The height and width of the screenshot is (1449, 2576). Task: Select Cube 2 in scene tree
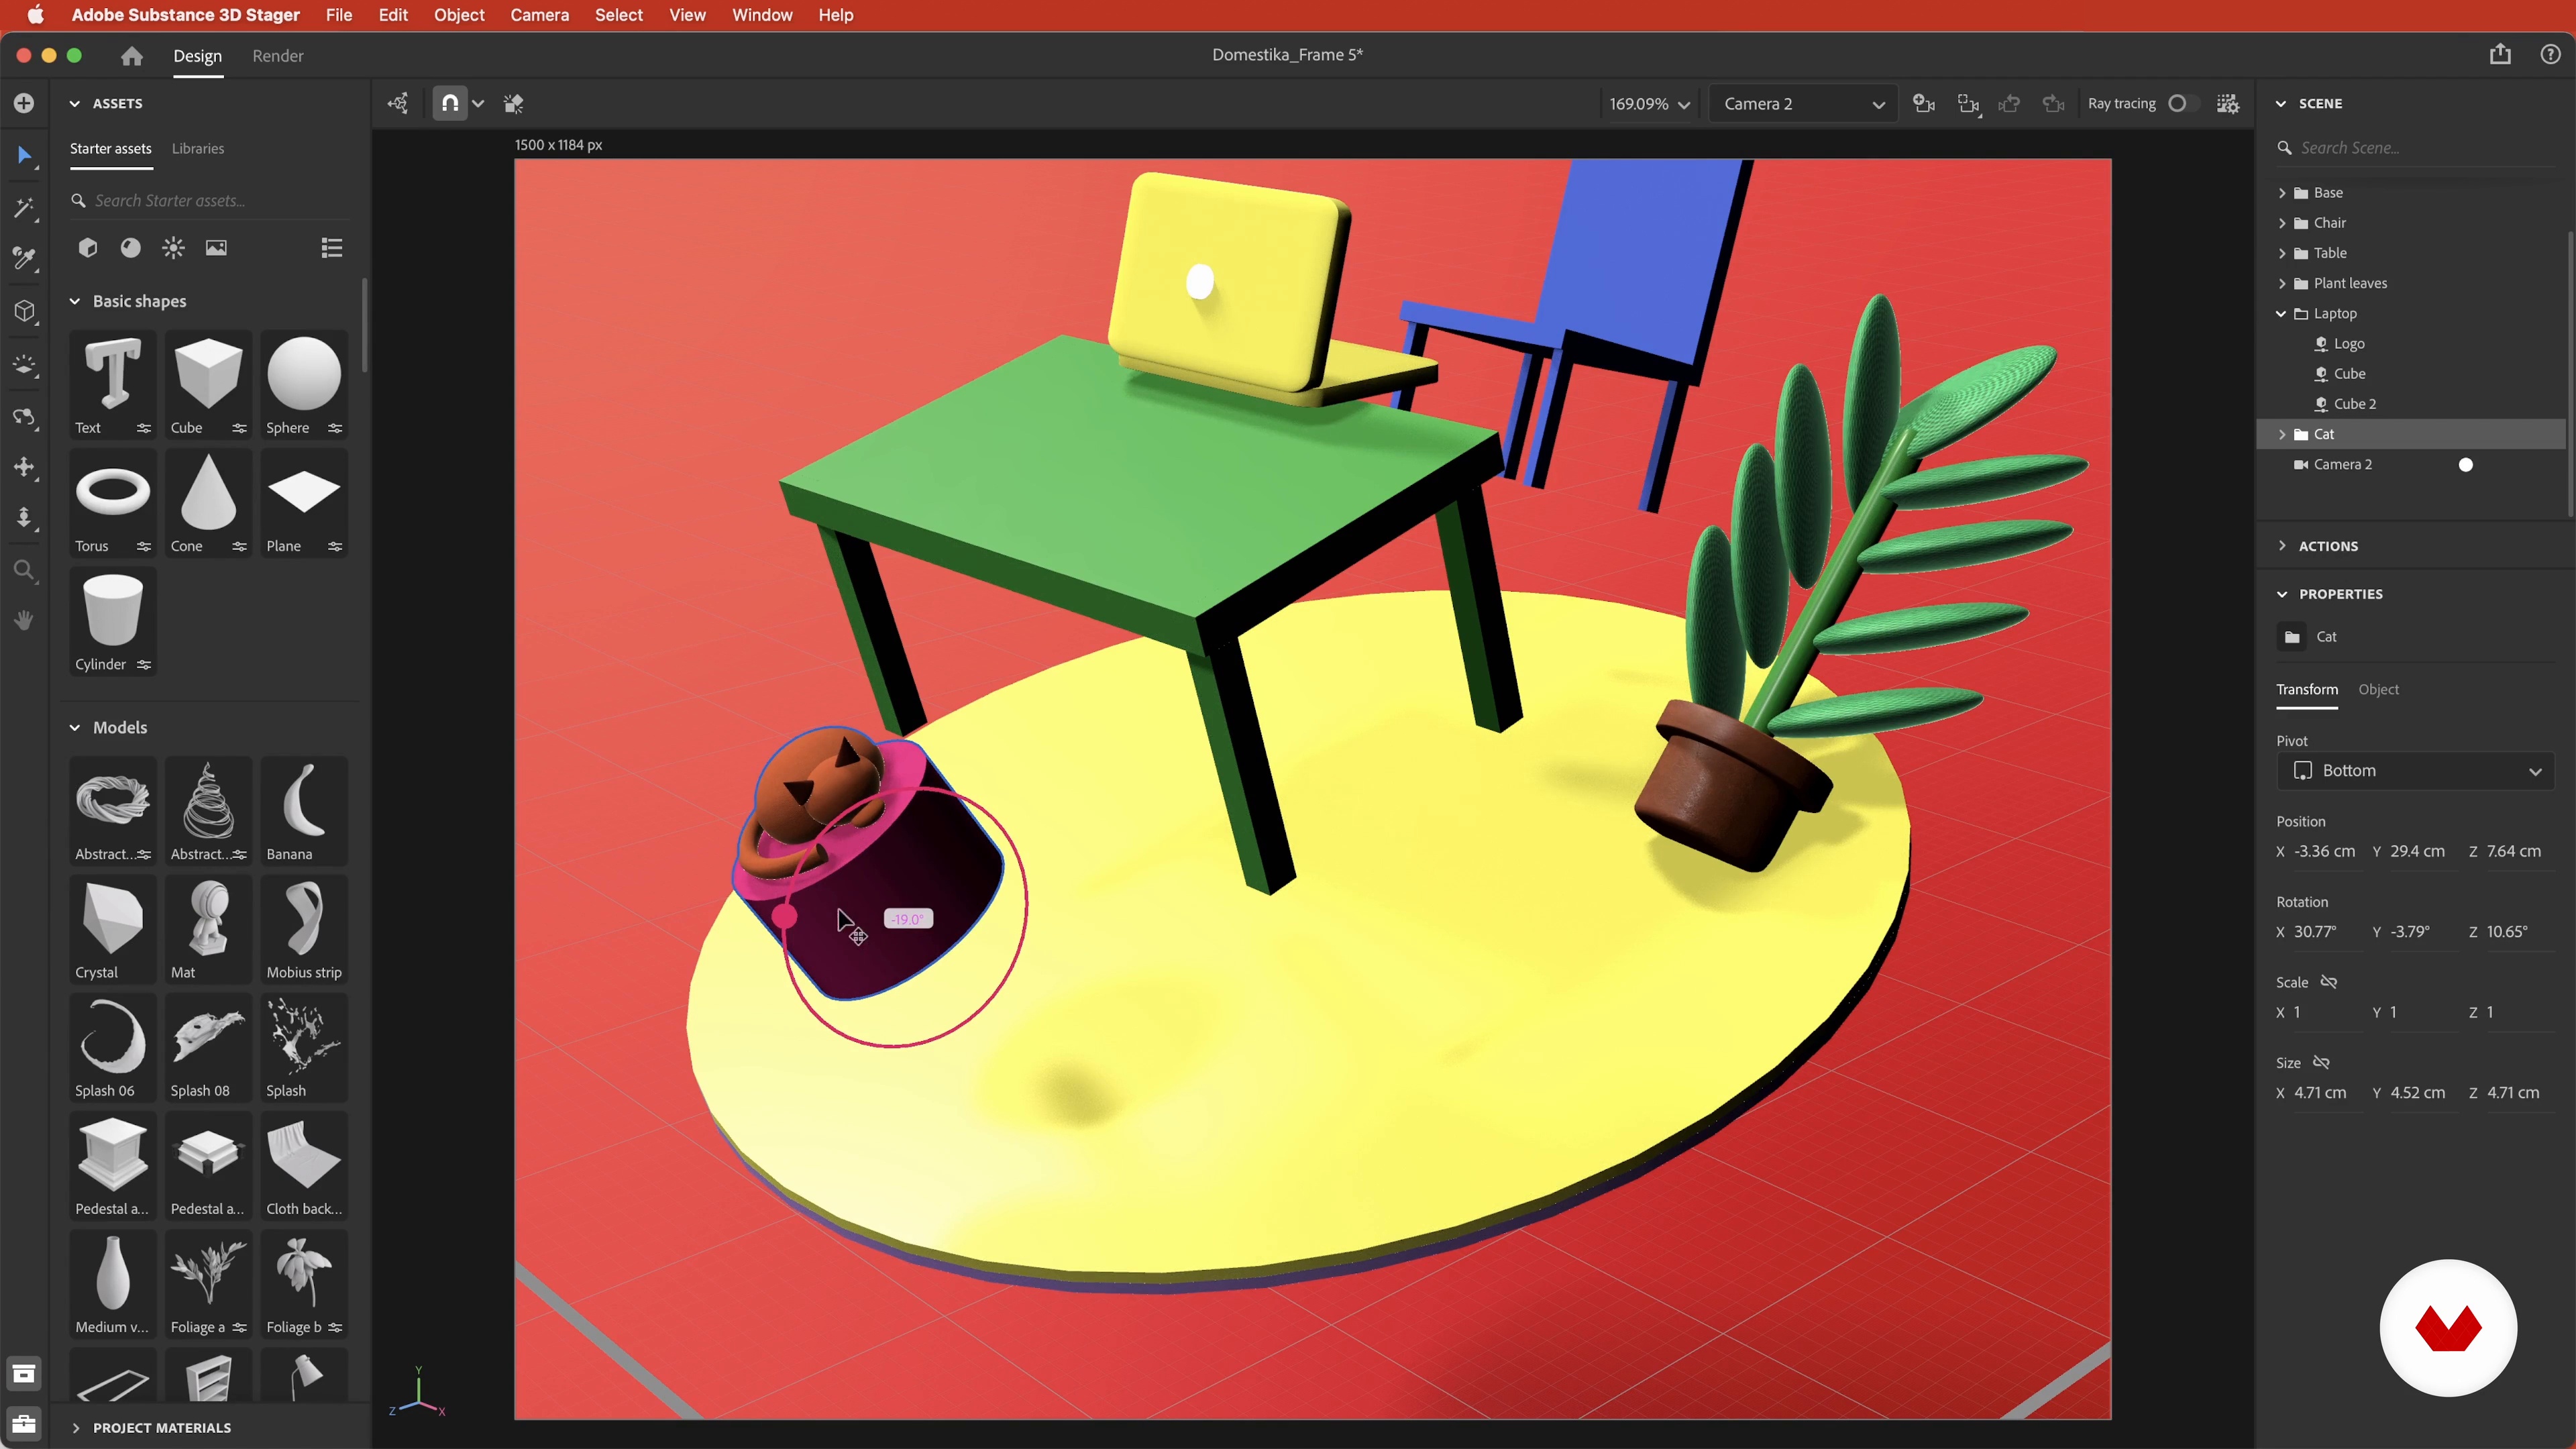coord(2355,404)
